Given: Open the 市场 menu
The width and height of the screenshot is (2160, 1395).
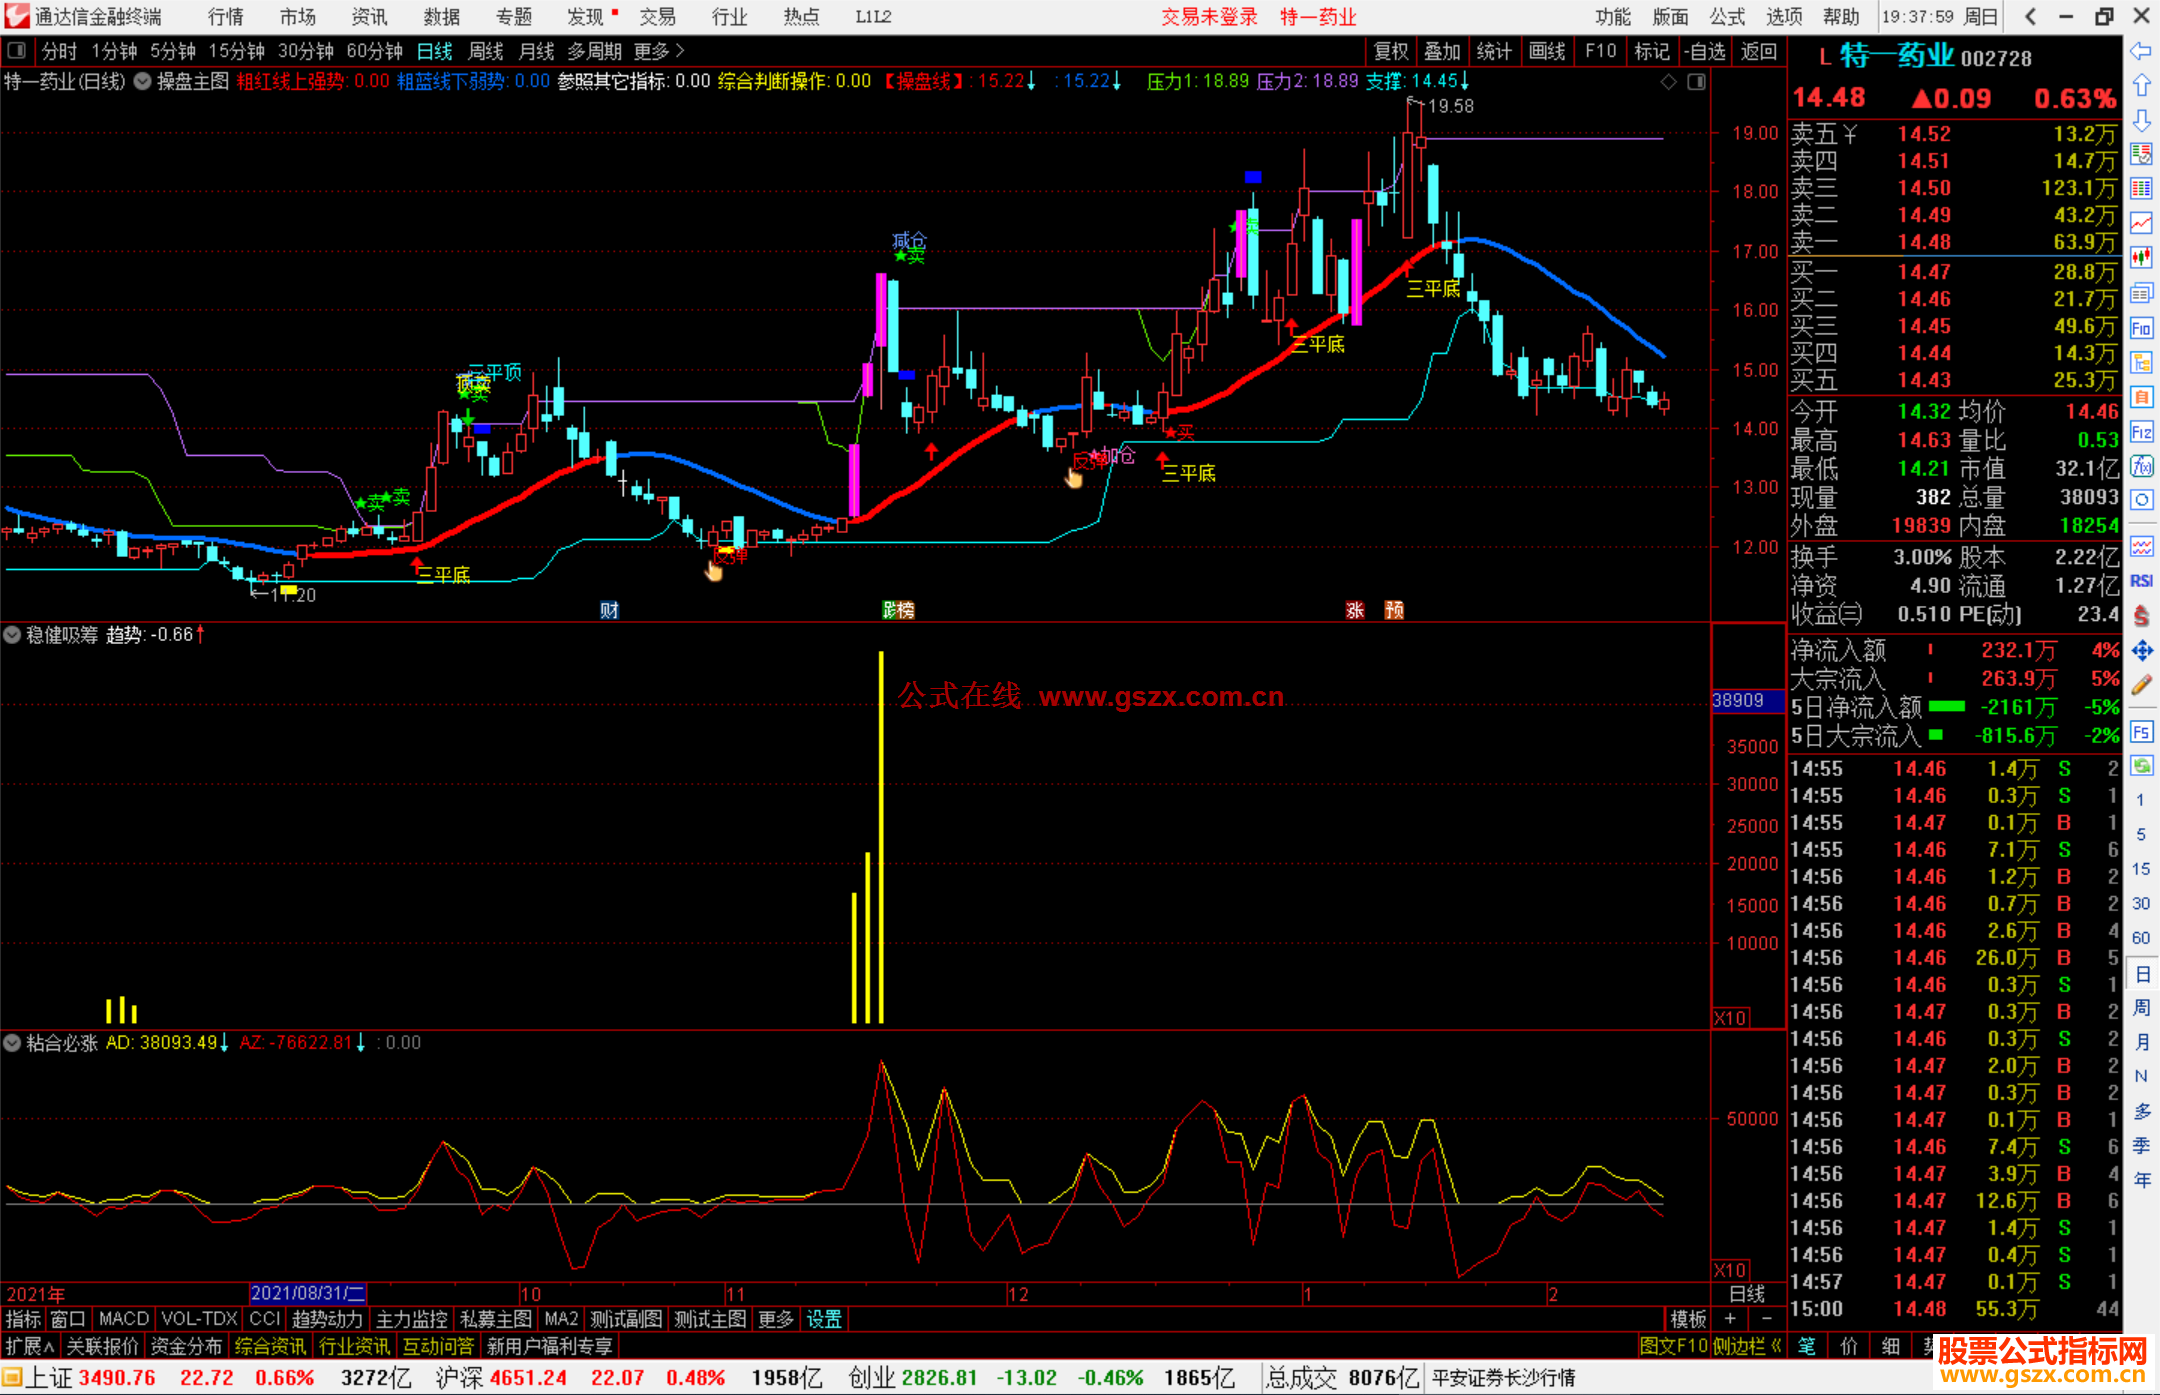Looking at the screenshot, I should point(297,16).
